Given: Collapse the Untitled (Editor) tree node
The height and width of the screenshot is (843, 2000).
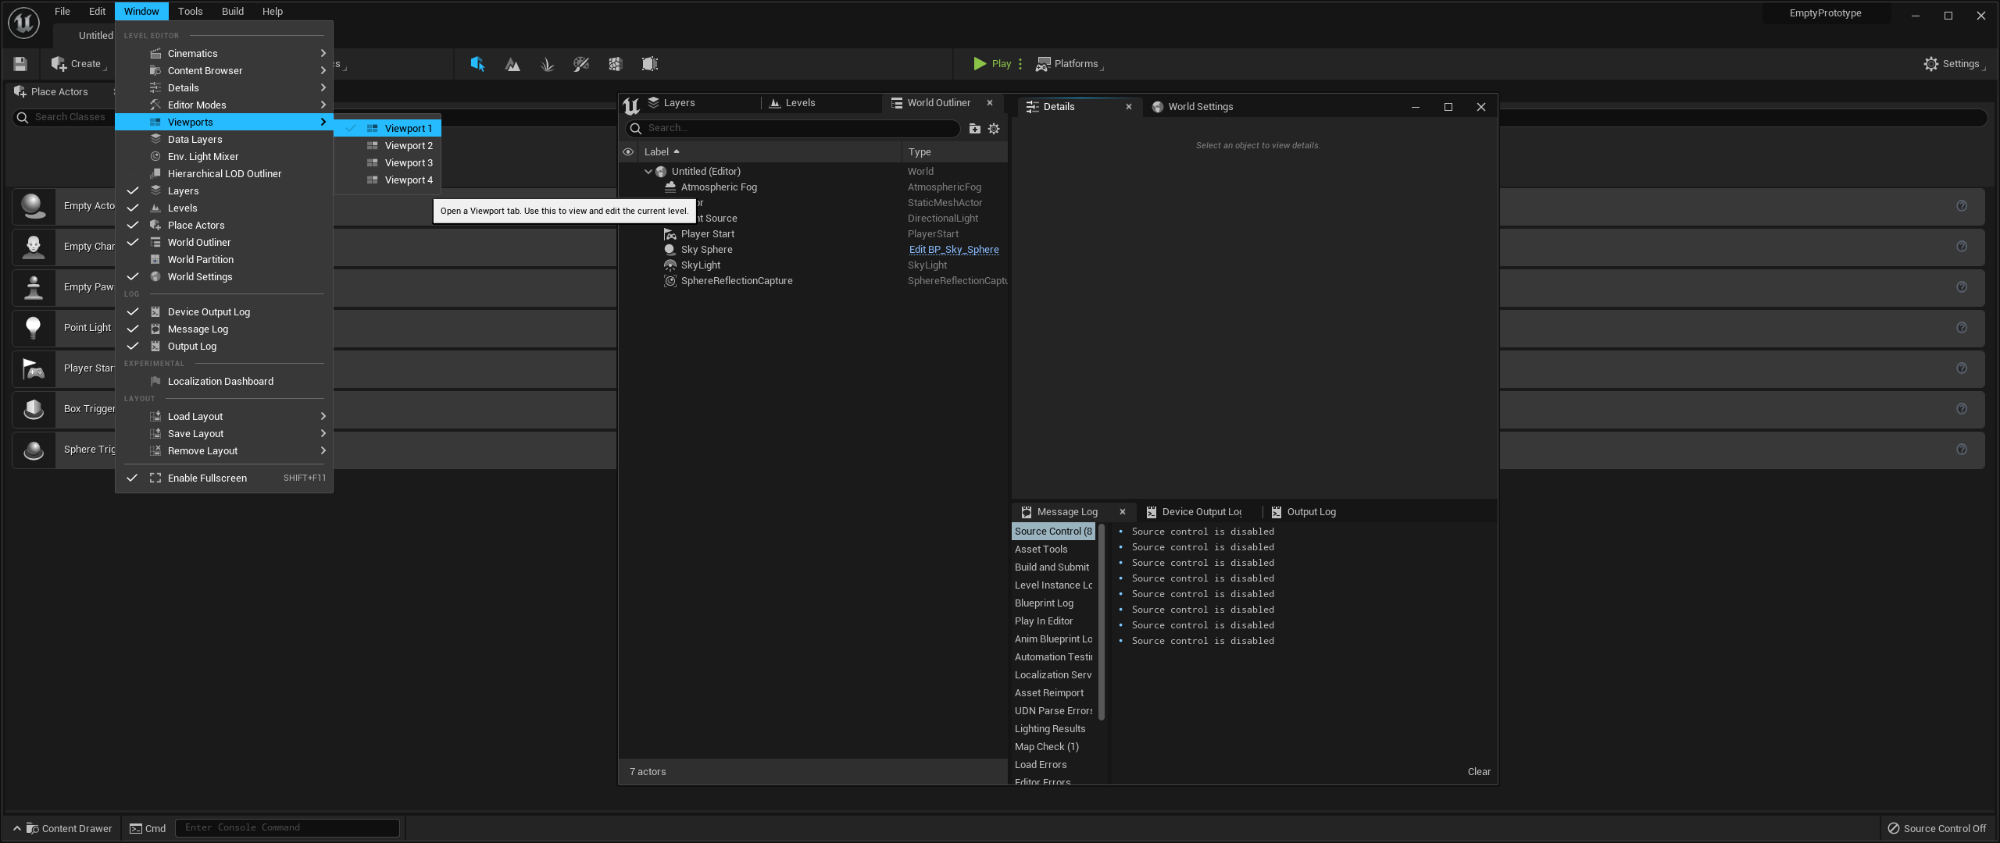Looking at the screenshot, I should tap(648, 172).
